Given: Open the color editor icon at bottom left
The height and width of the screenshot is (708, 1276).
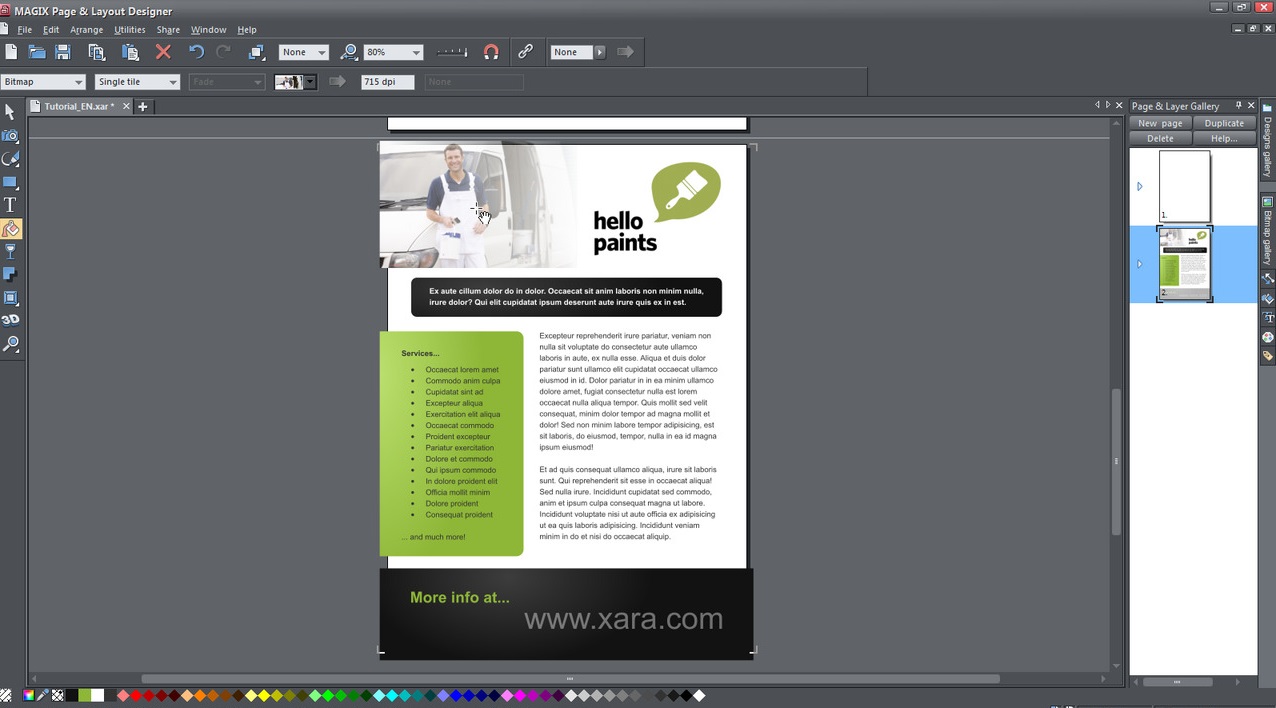Looking at the screenshot, I should [29, 696].
